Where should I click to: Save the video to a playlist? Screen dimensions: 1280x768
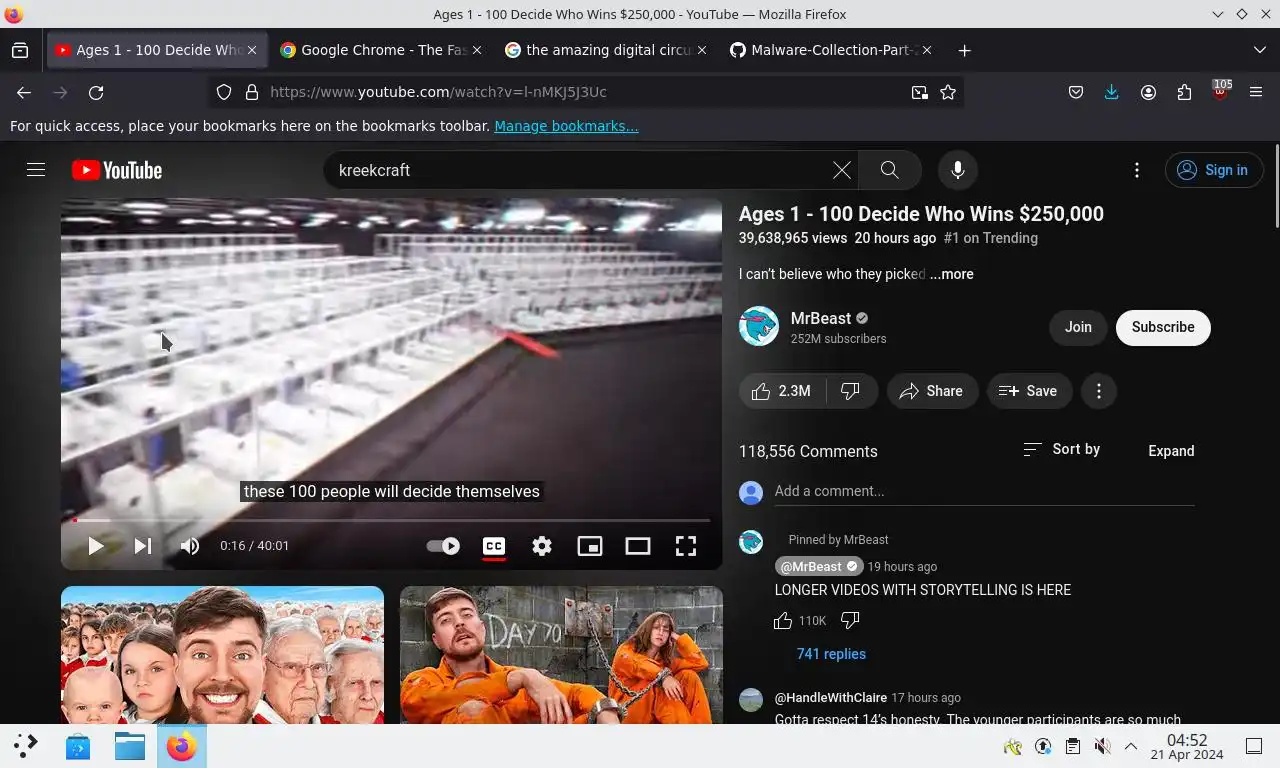click(x=1029, y=391)
